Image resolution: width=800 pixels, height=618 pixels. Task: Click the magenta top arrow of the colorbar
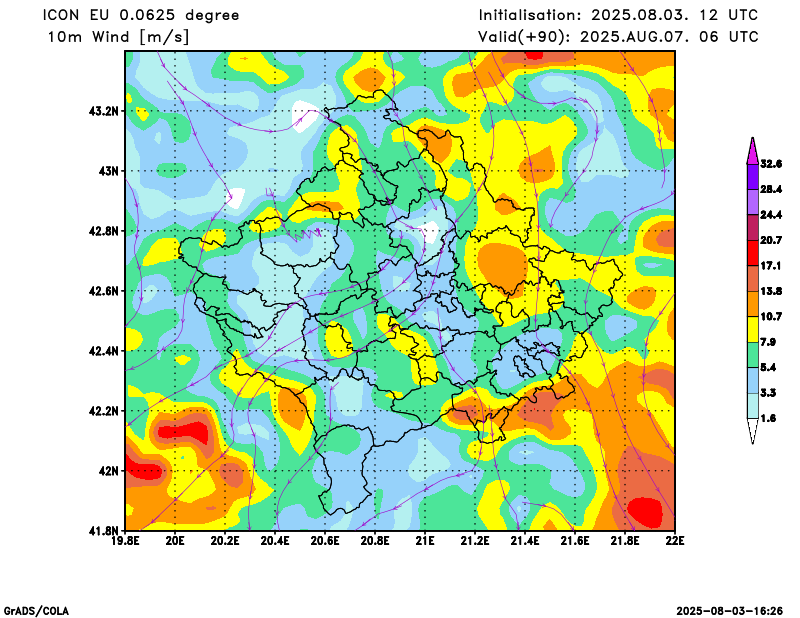pyautogui.click(x=753, y=152)
